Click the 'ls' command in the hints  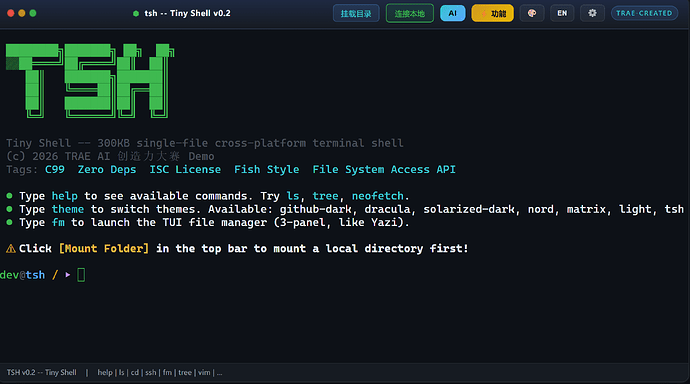293,196
